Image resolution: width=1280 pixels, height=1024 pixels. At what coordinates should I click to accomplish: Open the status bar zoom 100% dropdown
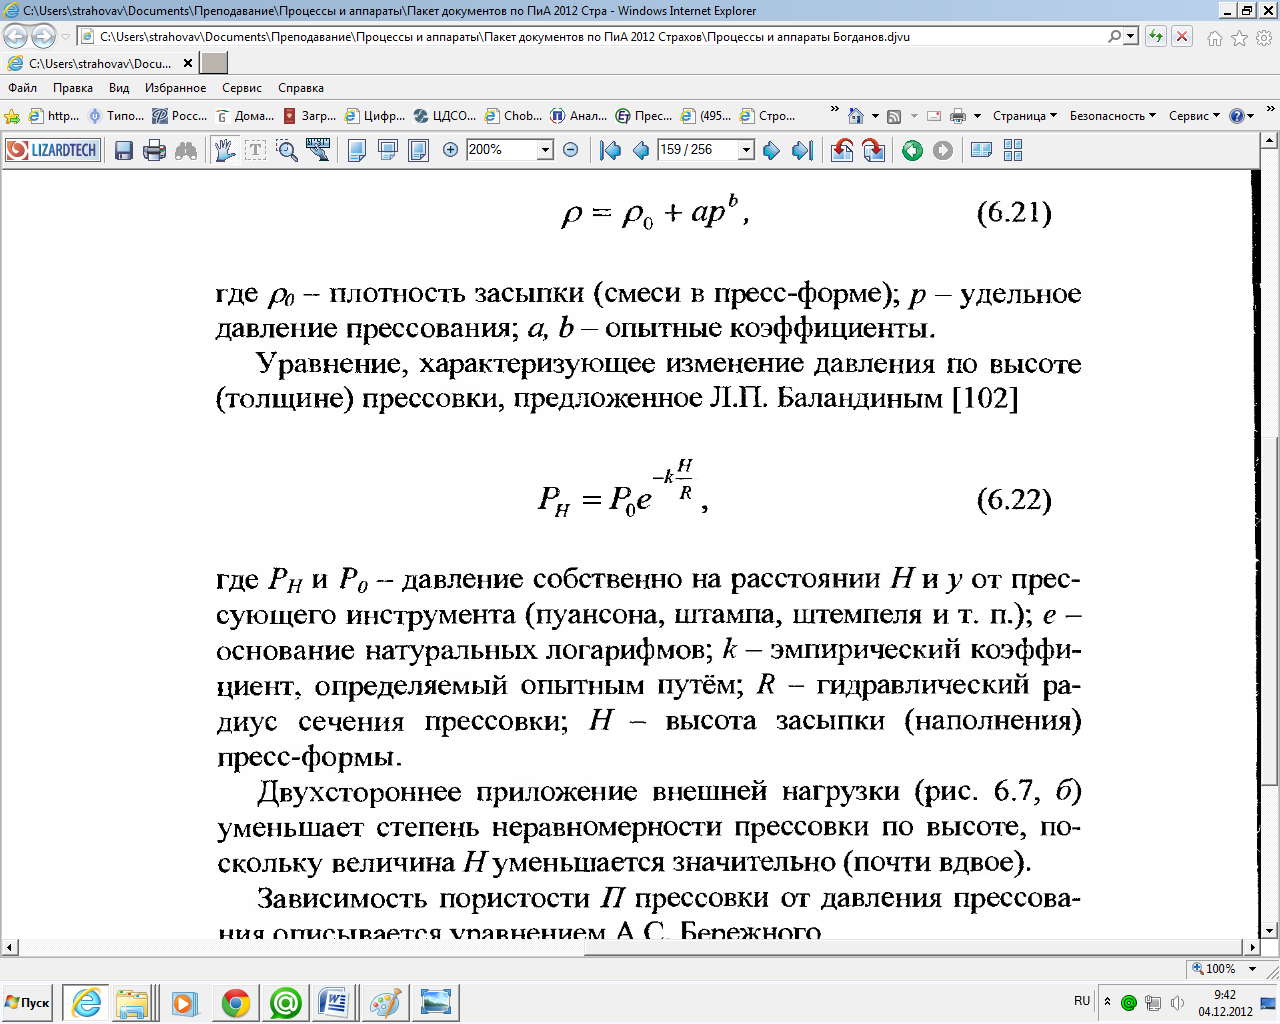coord(1252,969)
